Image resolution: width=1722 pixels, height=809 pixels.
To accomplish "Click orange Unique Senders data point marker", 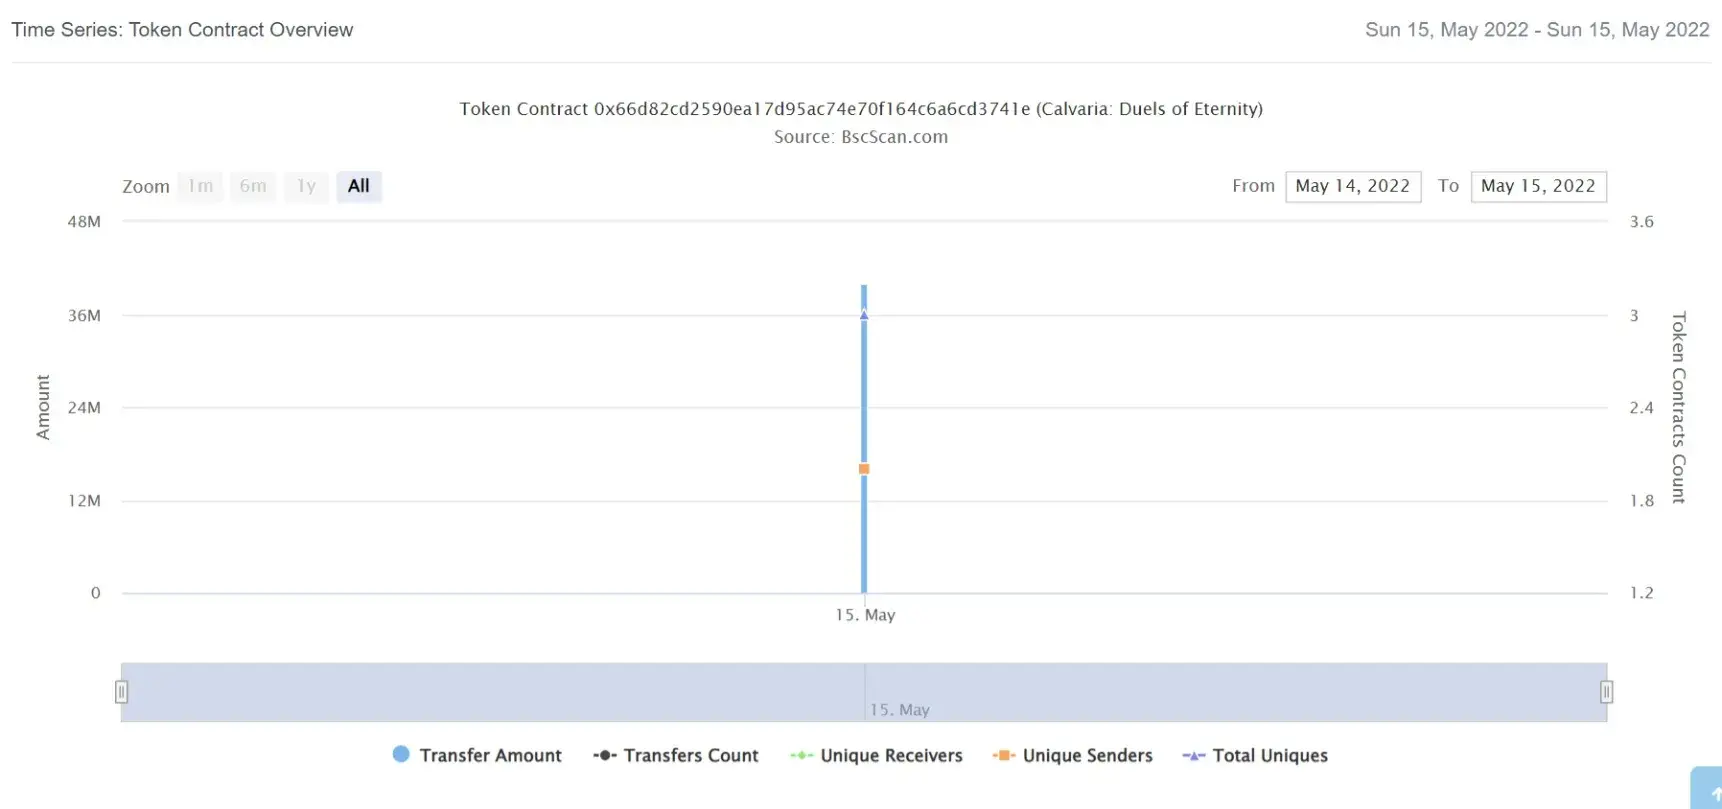I will pyautogui.click(x=864, y=469).
